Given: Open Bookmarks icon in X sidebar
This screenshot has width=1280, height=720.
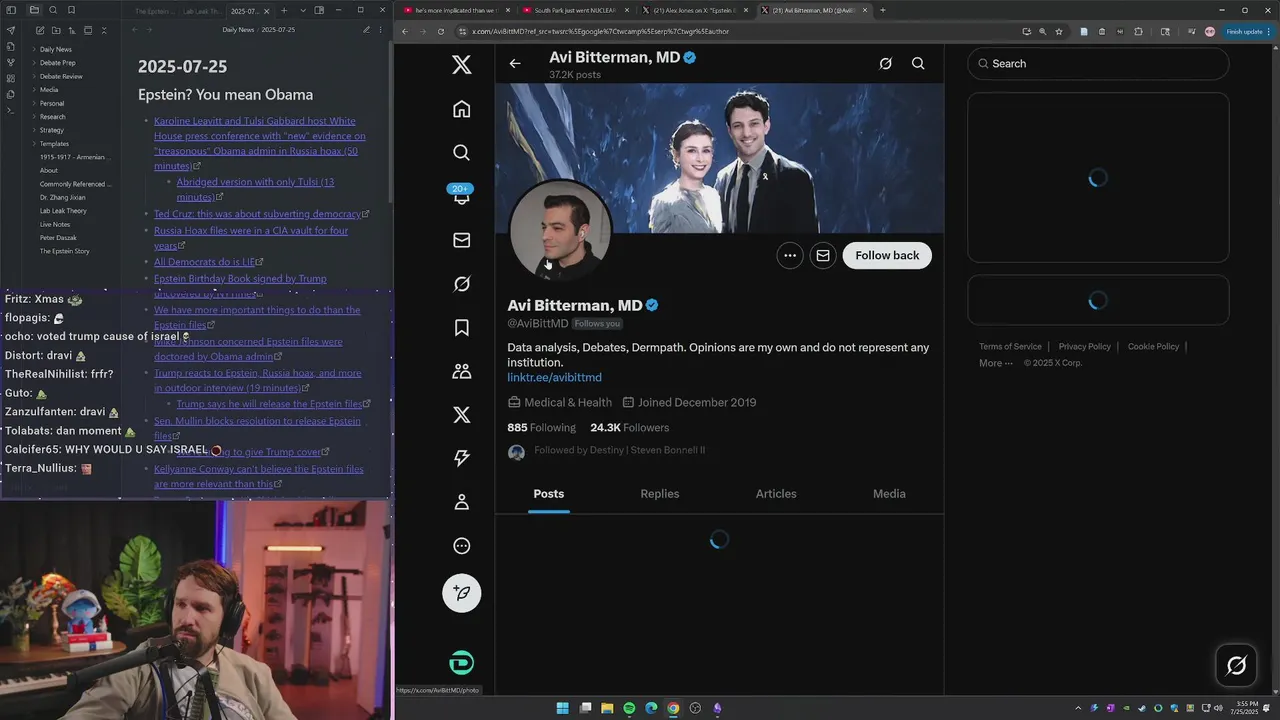Looking at the screenshot, I should click(x=461, y=327).
